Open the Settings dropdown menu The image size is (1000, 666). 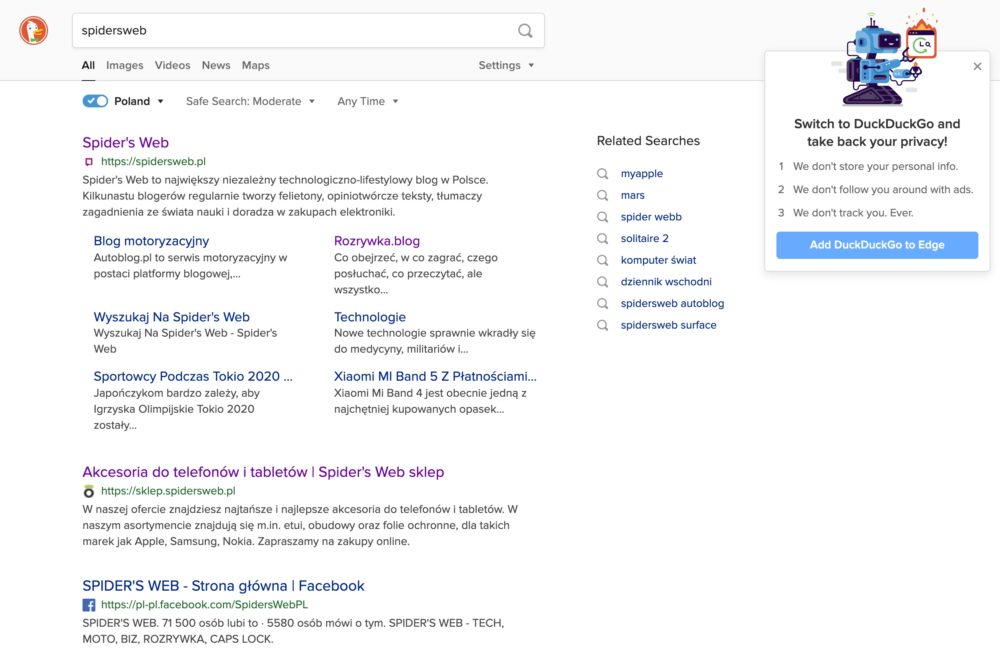[506, 65]
